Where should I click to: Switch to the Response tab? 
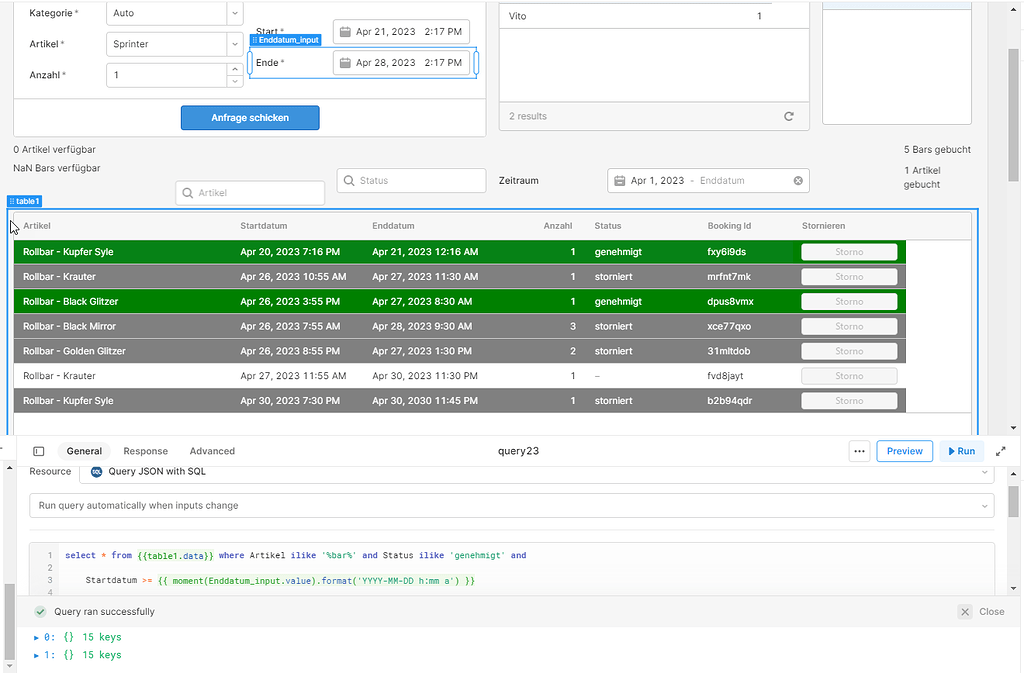tap(145, 451)
